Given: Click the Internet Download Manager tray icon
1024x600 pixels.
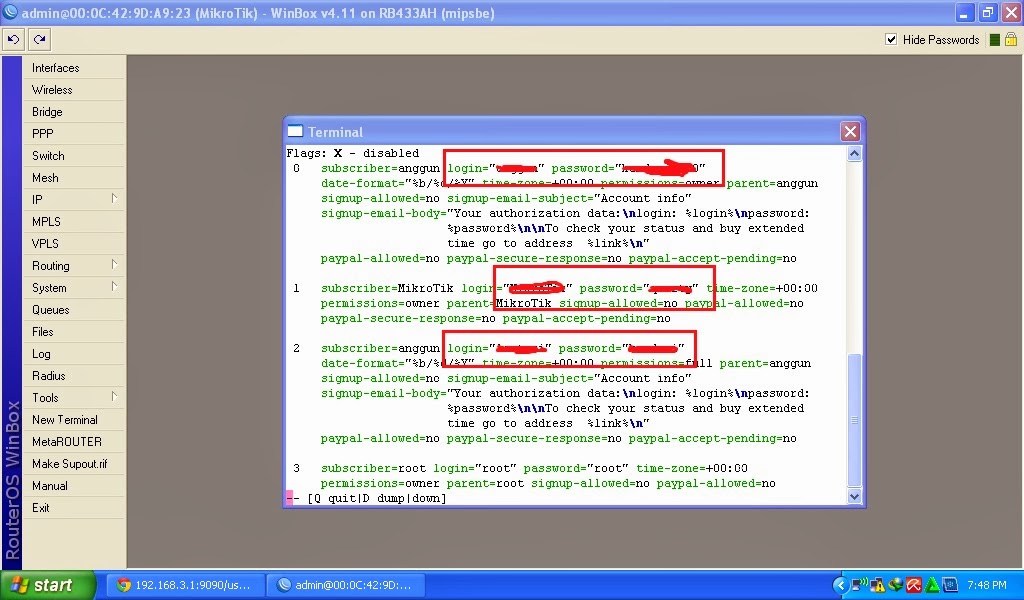Looking at the screenshot, I should [895, 585].
